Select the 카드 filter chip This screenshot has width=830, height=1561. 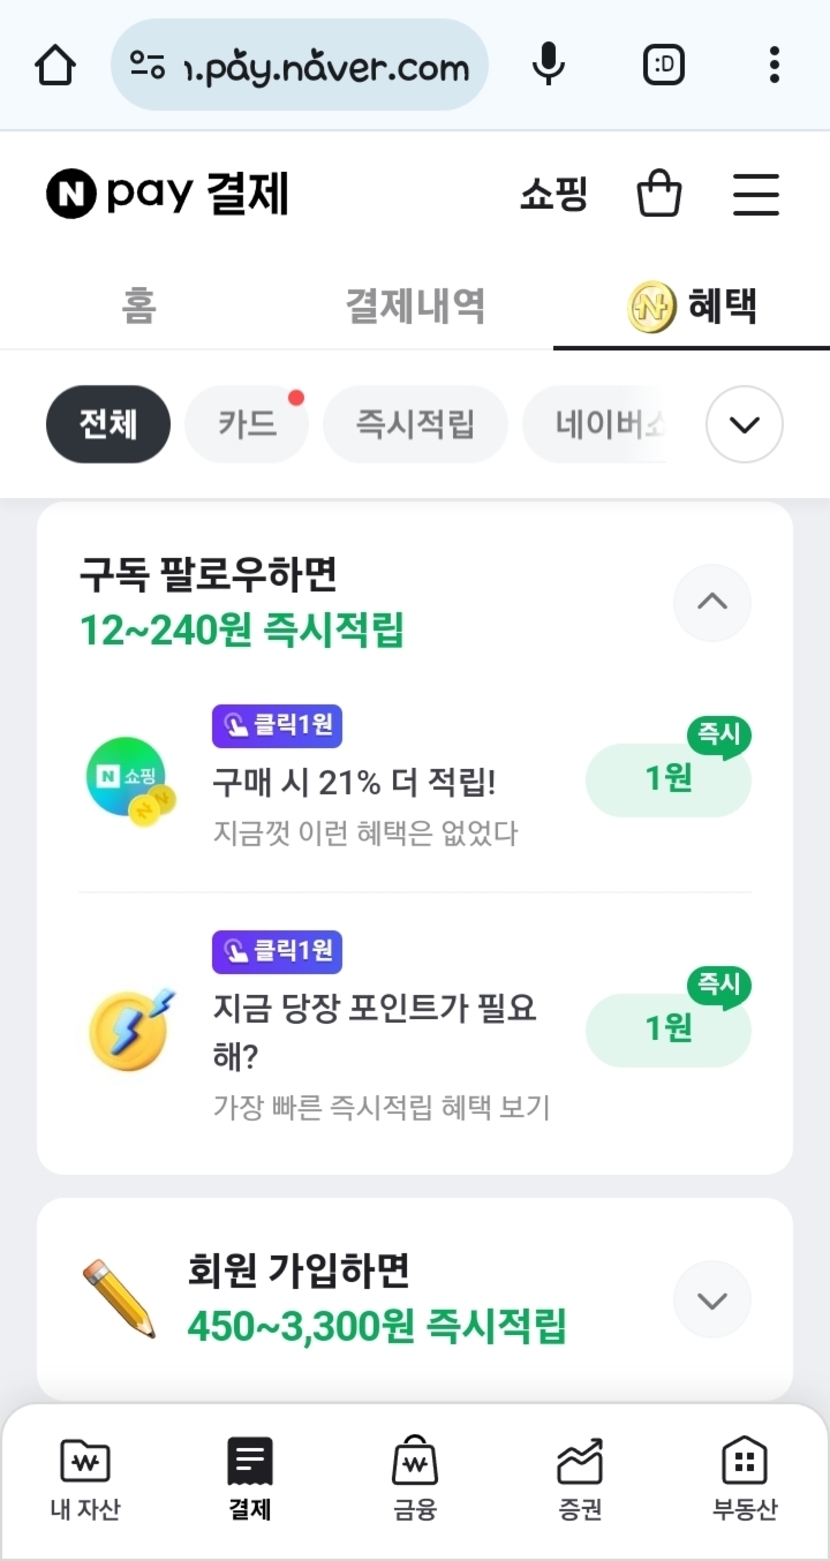(x=246, y=424)
